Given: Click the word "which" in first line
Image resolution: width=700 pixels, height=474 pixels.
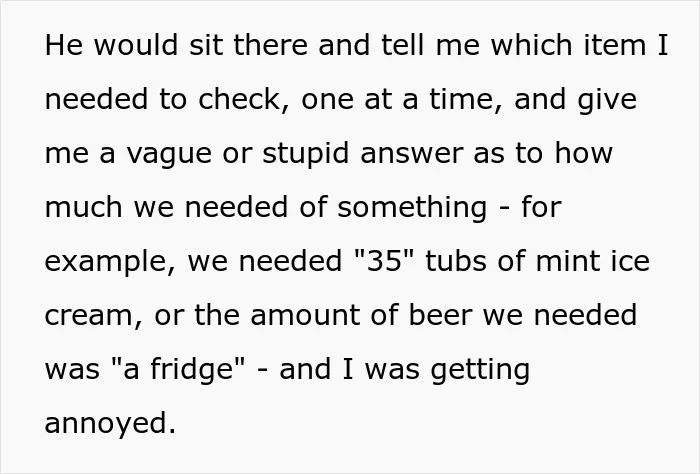Looking at the screenshot, I should pyautogui.click(x=531, y=45).
